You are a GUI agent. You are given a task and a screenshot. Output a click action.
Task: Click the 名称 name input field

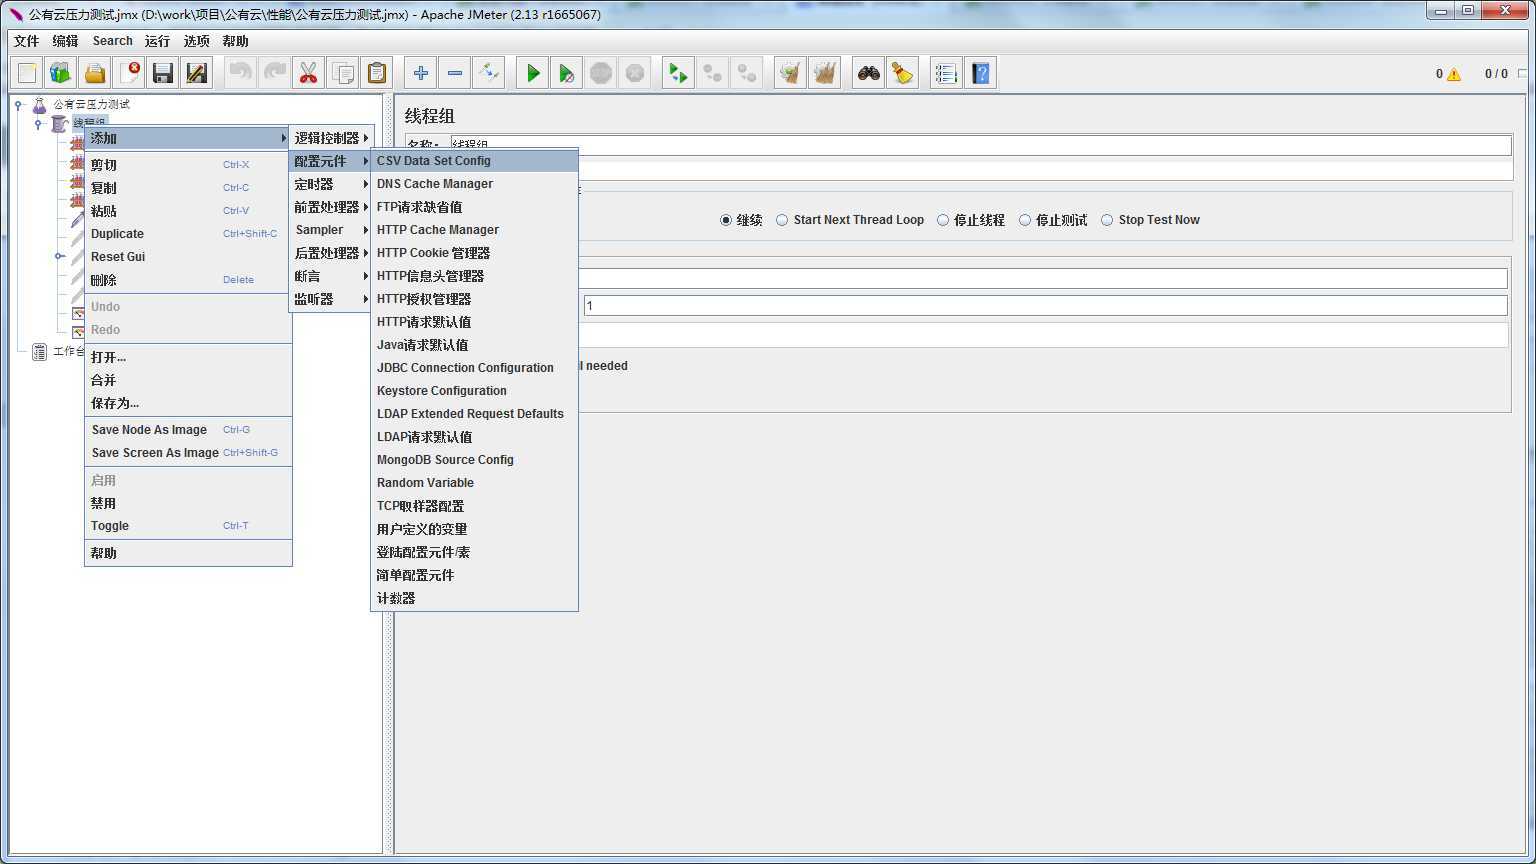[x=981, y=145]
